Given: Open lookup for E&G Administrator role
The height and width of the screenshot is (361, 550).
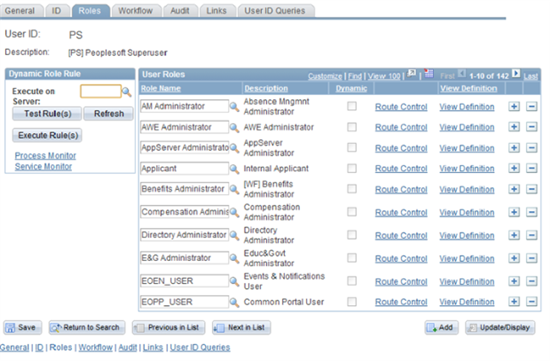Looking at the screenshot, I should pos(234,258).
